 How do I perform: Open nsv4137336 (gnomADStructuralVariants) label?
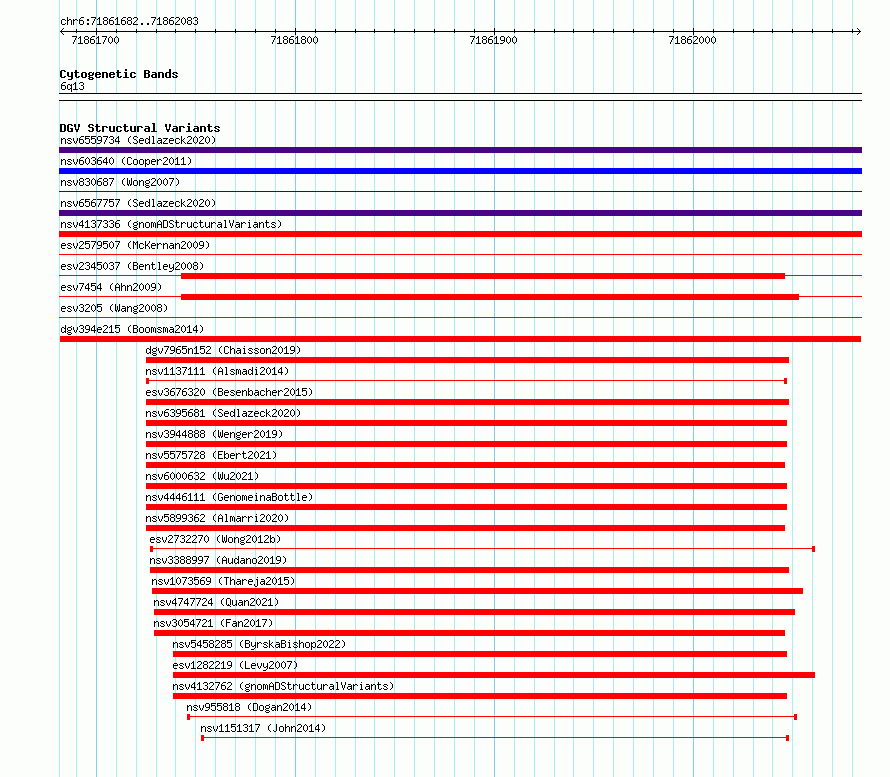point(171,224)
